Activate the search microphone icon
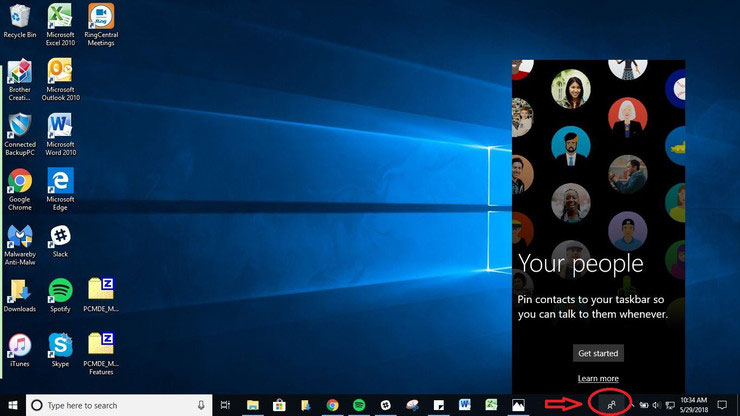The height and width of the screenshot is (416, 740). pyautogui.click(x=201, y=405)
